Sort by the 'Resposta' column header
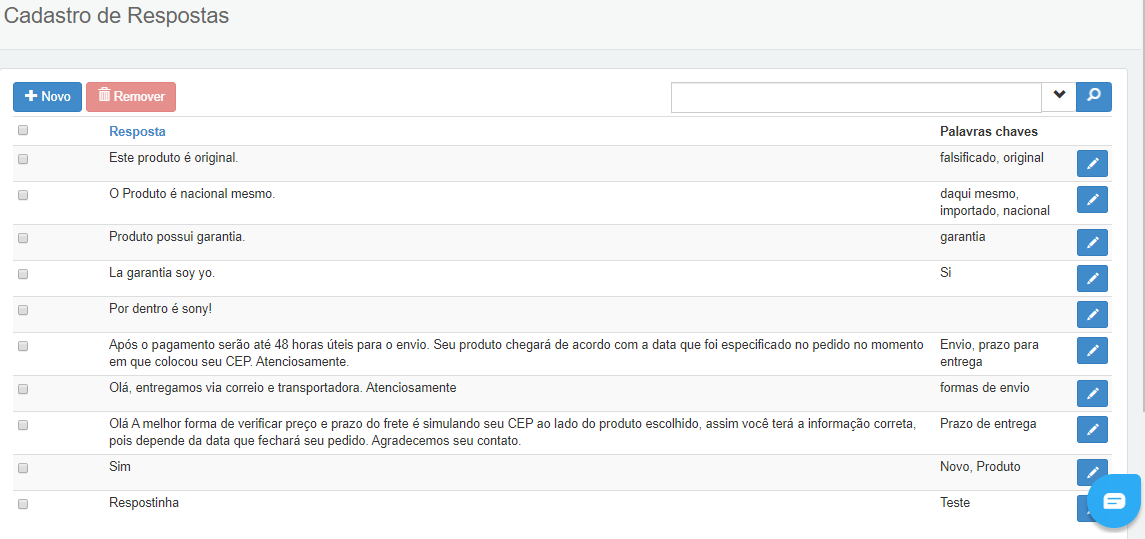1145x539 pixels. pos(137,132)
